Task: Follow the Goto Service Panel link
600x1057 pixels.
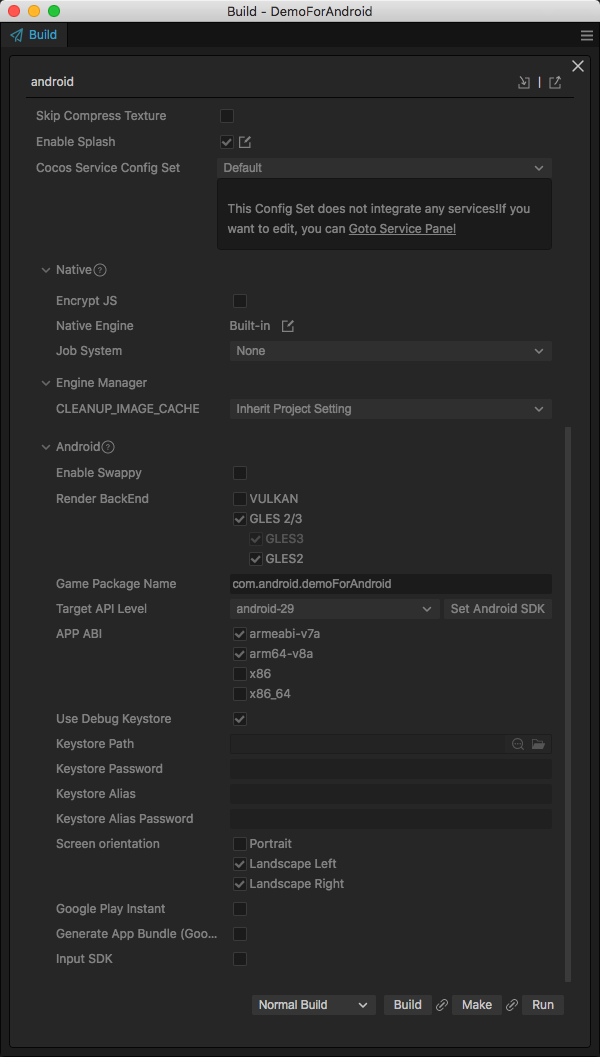Action: click(x=402, y=229)
